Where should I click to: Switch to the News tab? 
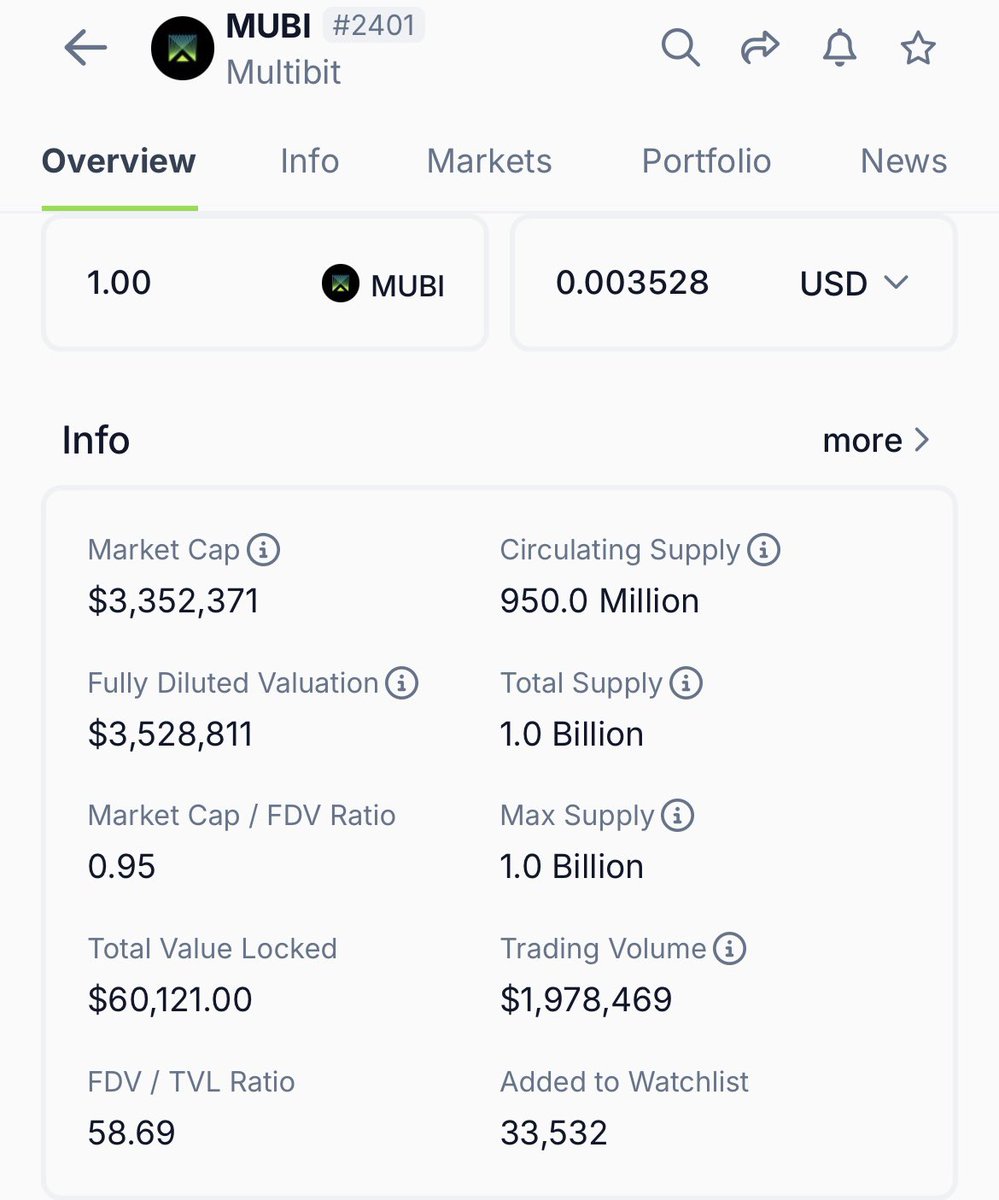pos(904,161)
